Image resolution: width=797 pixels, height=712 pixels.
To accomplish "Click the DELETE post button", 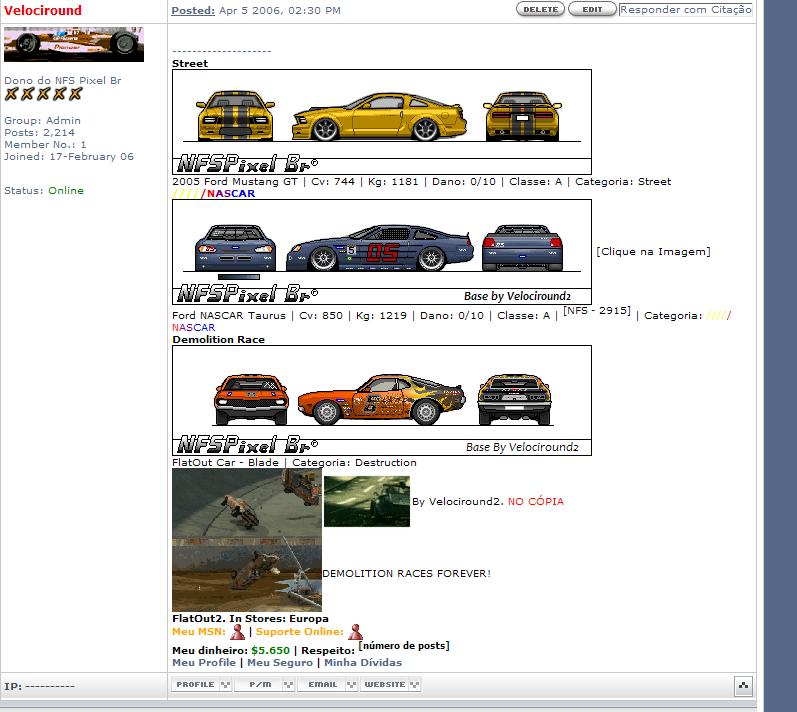I will pos(540,9).
